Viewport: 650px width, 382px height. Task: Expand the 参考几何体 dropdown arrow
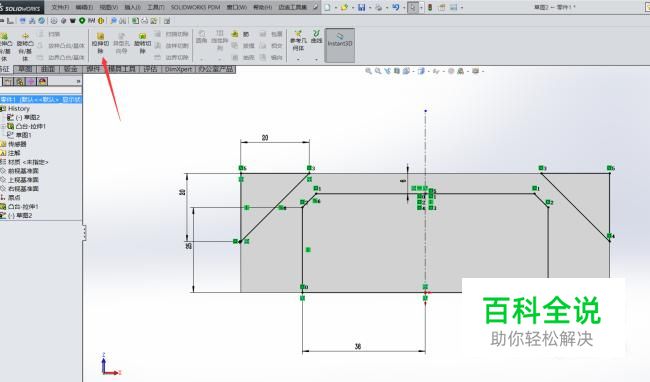point(298,59)
